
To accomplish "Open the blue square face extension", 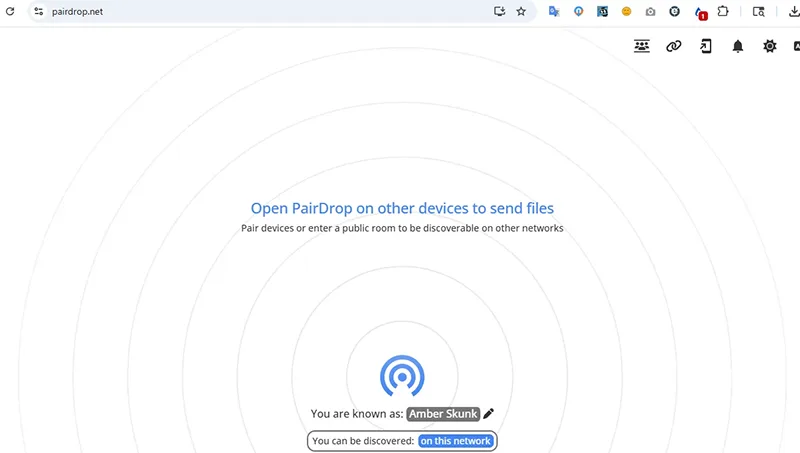I will [x=602, y=11].
